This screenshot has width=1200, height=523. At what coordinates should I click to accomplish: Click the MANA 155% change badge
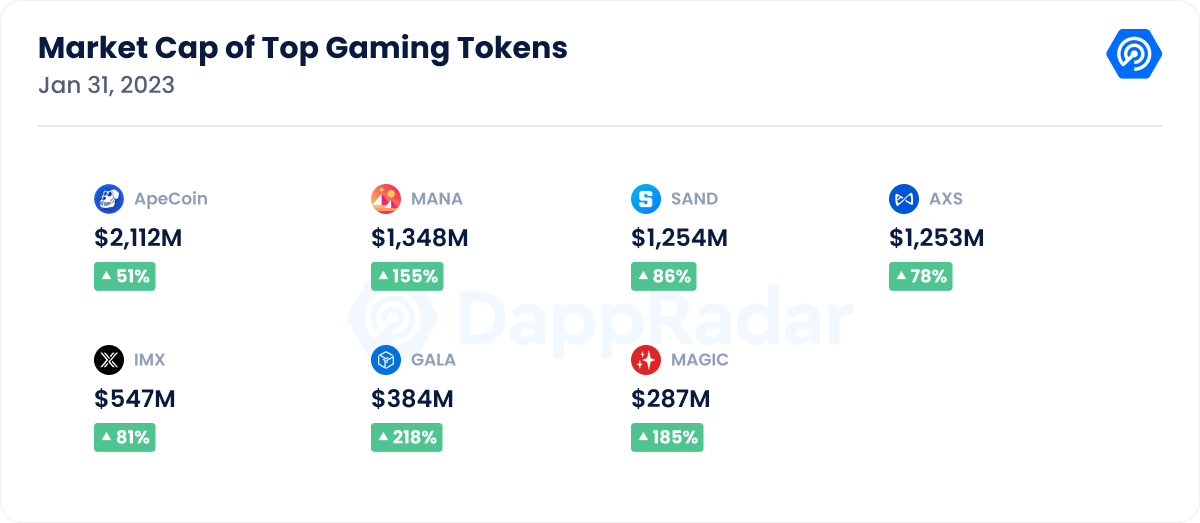coord(407,277)
